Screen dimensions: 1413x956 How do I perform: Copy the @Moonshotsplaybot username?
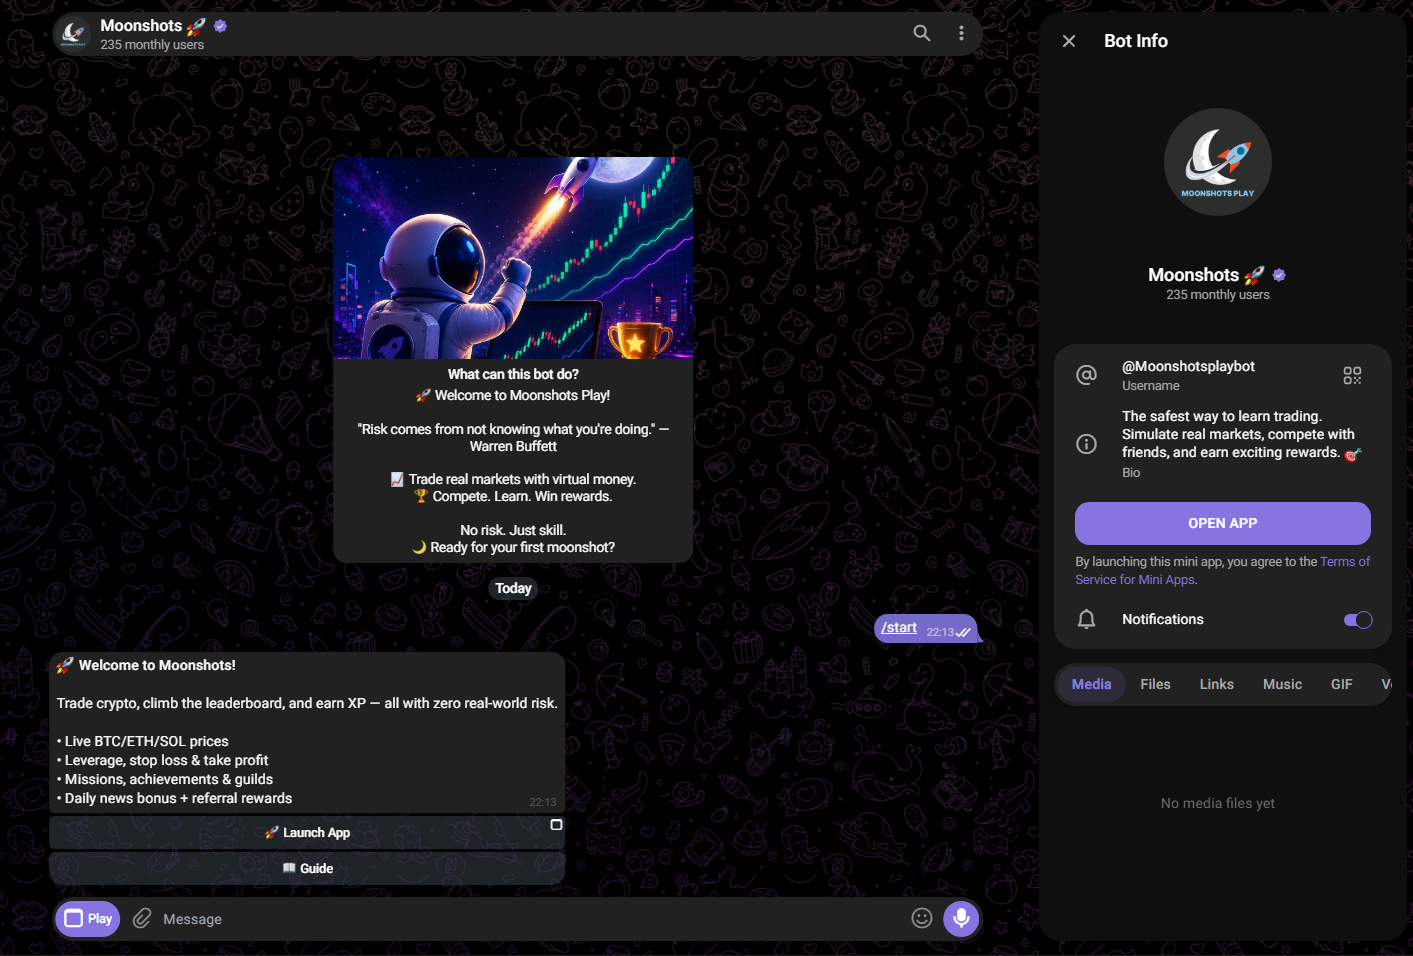tap(1188, 366)
